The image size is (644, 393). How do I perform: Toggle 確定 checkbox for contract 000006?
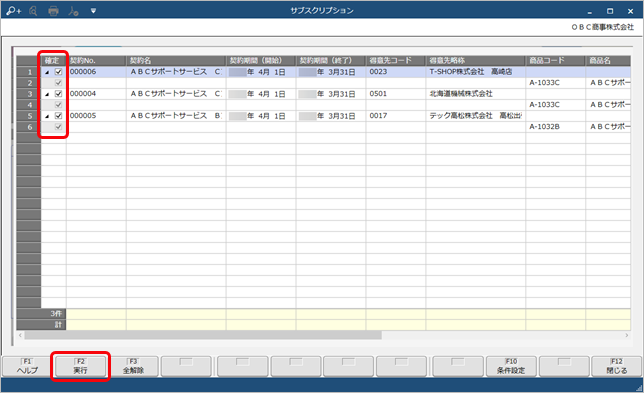click(x=58, y=72)
